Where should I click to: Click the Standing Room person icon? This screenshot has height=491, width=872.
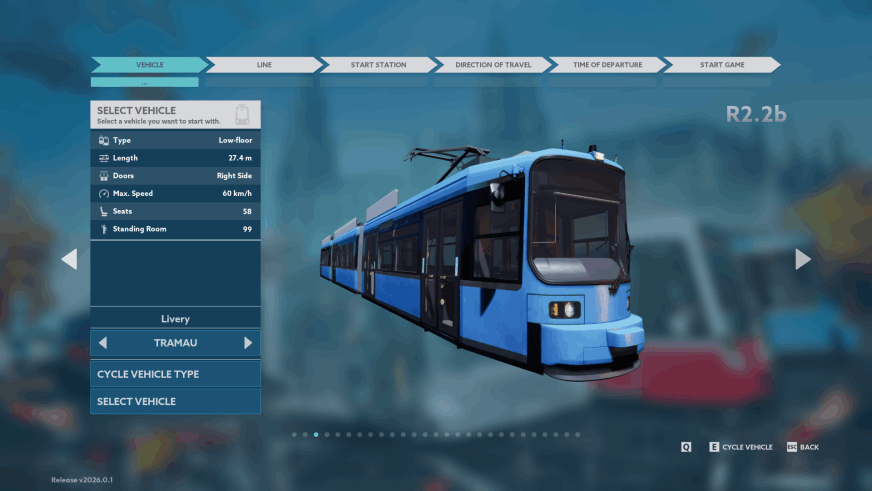[x=103, y=229]
